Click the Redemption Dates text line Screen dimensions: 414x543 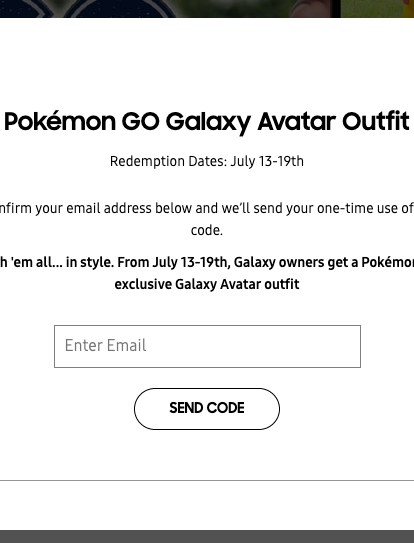207,161
